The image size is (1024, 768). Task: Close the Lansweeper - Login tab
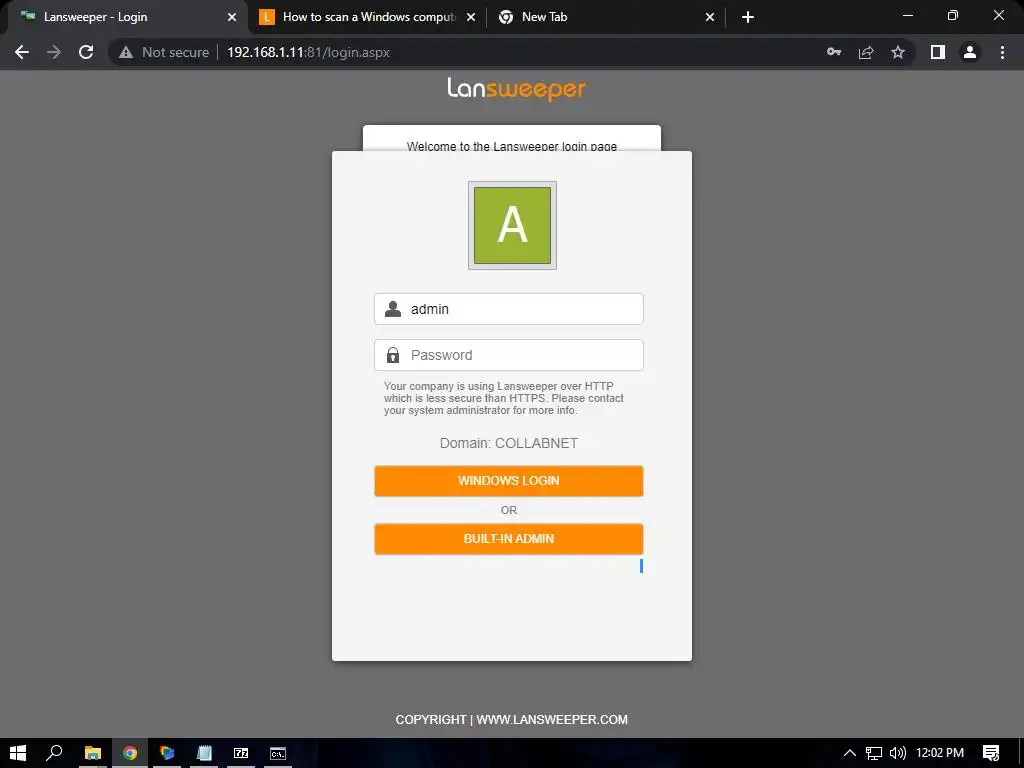[x=232, y=17]
